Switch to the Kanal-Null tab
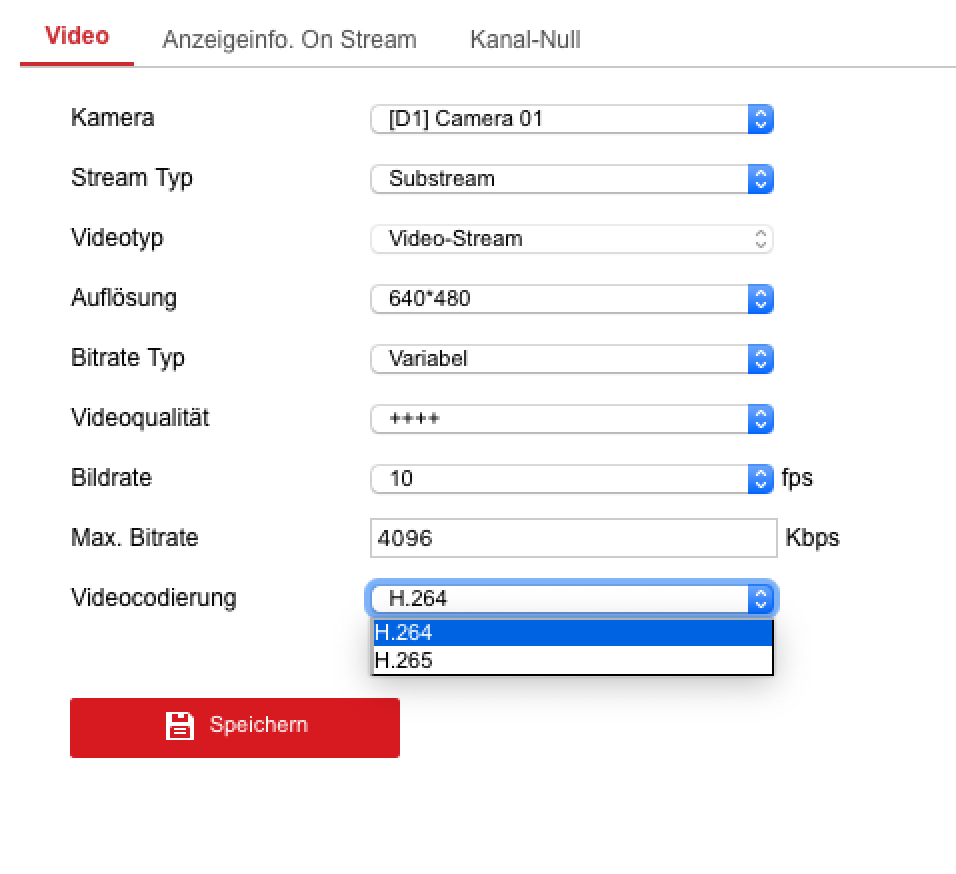 pyautogui.click(x=524, y=39)
